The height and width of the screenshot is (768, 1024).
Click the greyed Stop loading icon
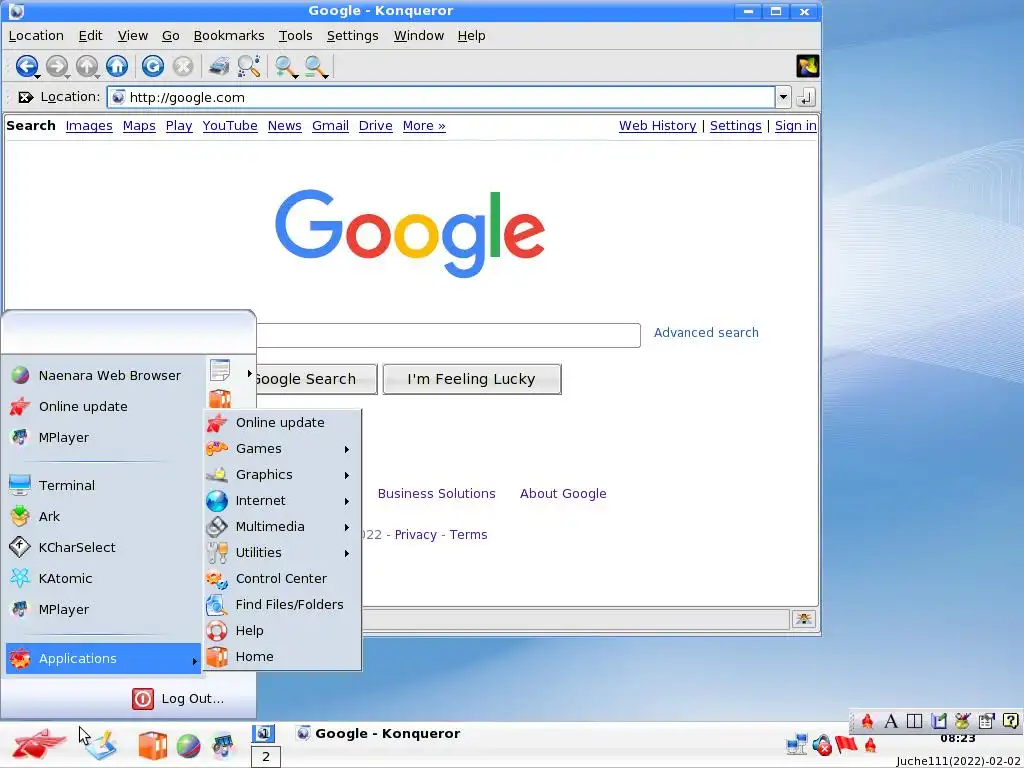tap(183, 66)
